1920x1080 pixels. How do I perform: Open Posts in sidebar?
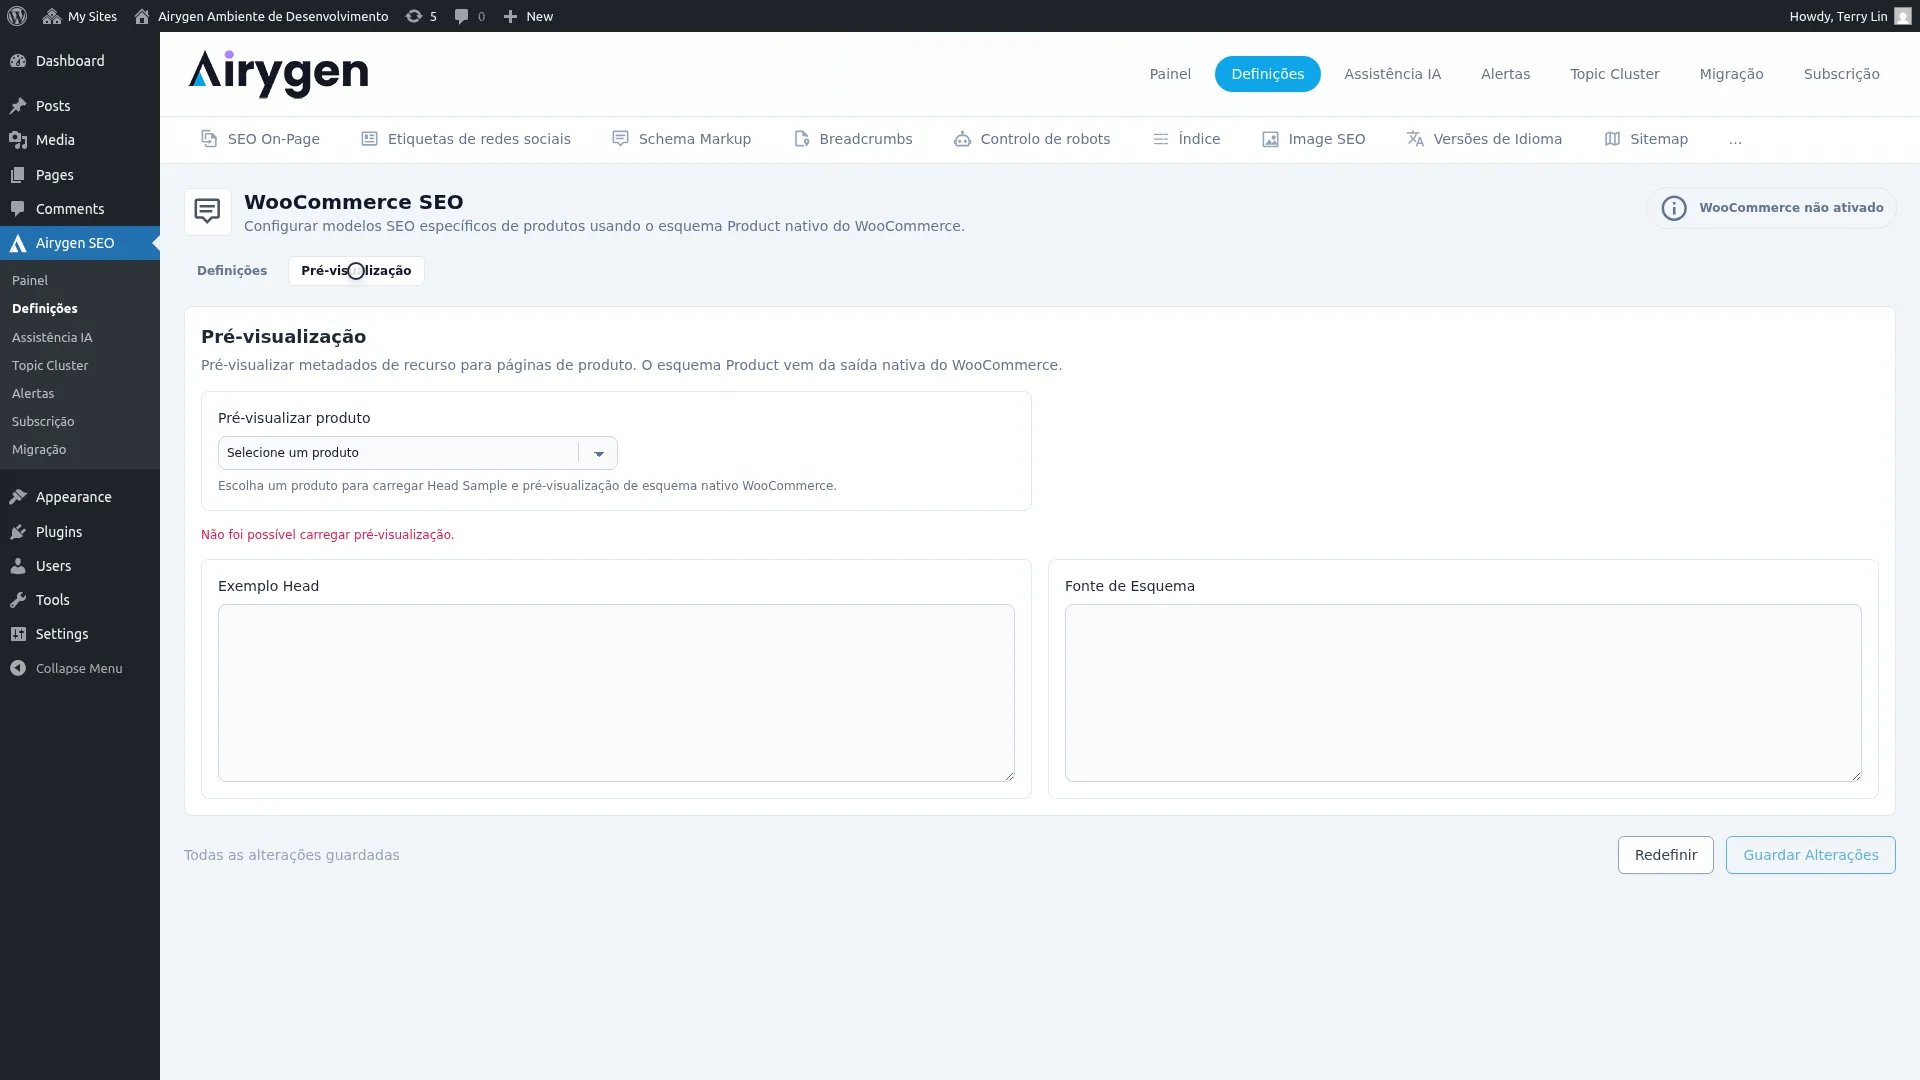tap(80, 106)
